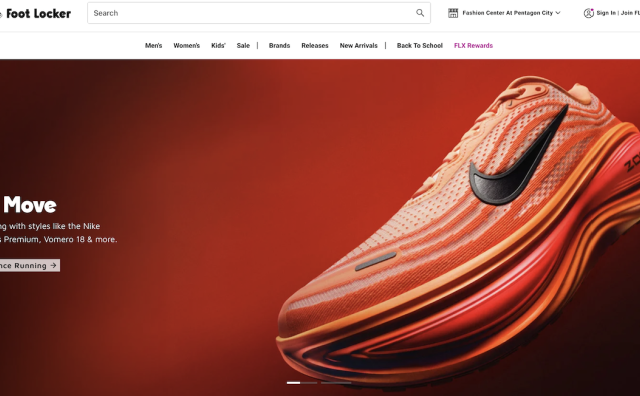Open the Men's menu

pos(153,46)
